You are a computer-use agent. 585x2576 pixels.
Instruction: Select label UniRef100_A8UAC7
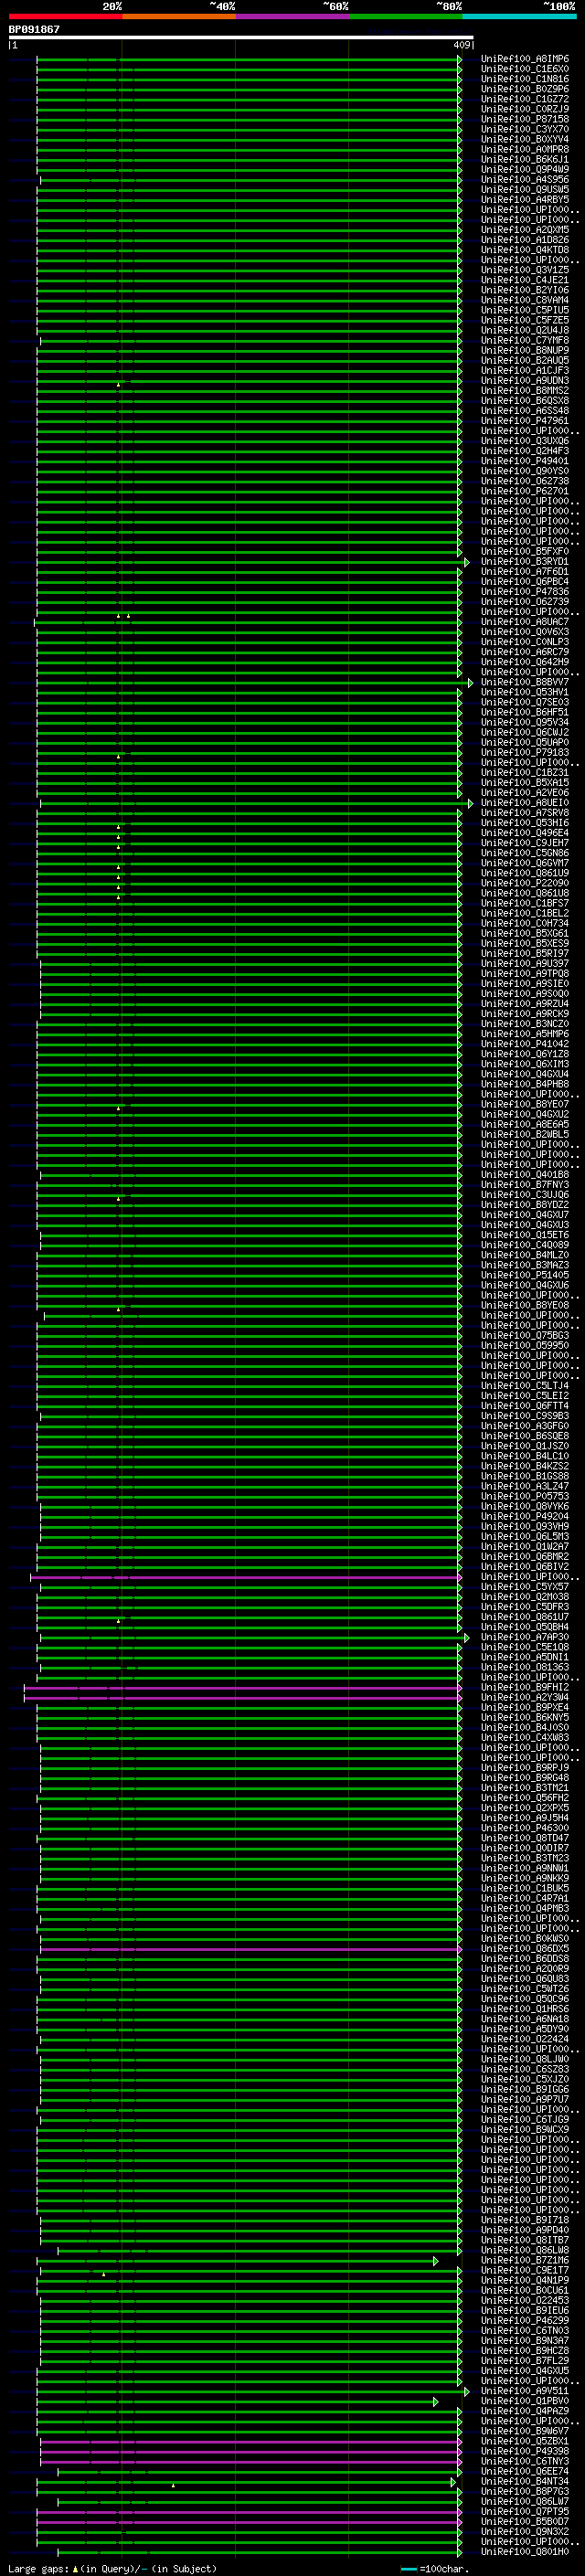(x=525, y=622)
